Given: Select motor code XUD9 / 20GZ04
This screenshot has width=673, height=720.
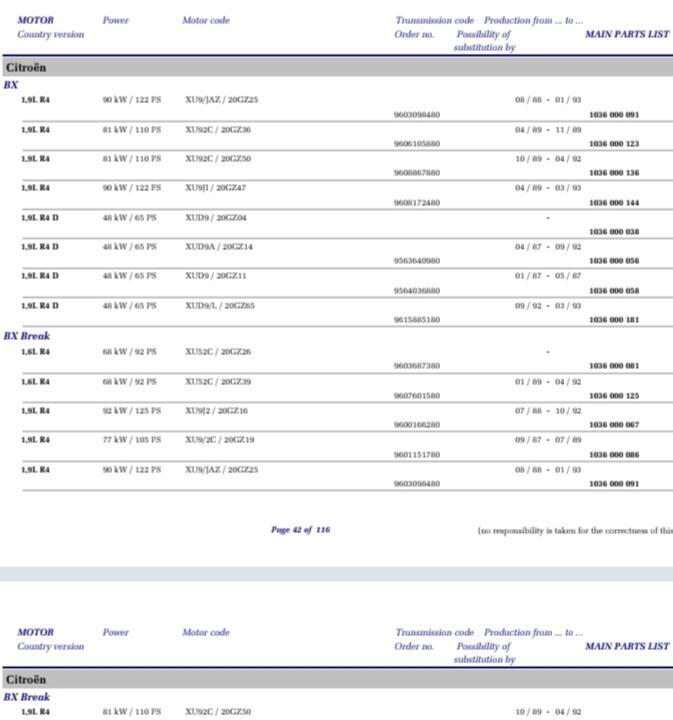Looking at the screenshot, I should pos(216,217).
